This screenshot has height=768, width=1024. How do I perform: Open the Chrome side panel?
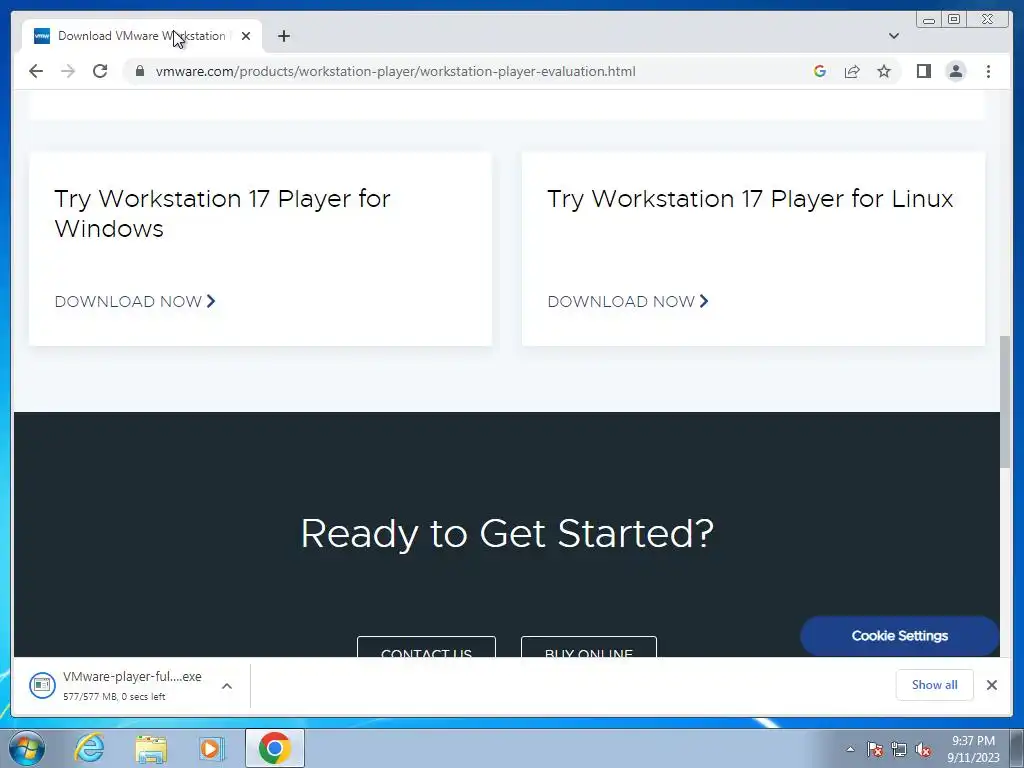point(923,71)
